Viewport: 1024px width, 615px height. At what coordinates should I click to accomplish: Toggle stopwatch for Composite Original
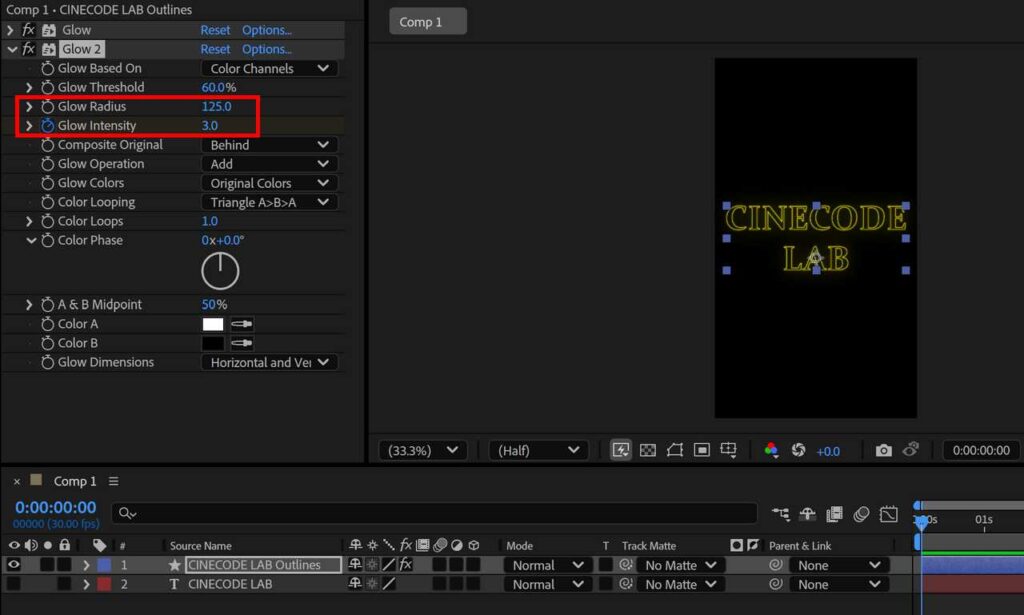coord(47,144)
